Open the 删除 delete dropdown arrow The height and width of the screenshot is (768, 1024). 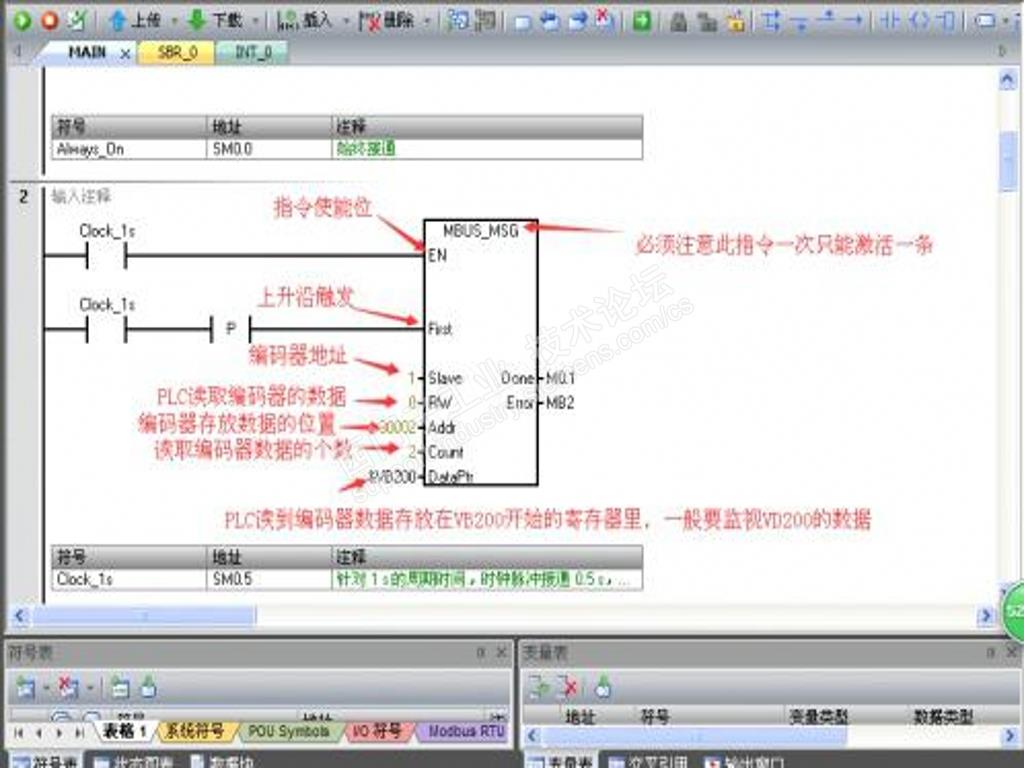click(427, 22)
